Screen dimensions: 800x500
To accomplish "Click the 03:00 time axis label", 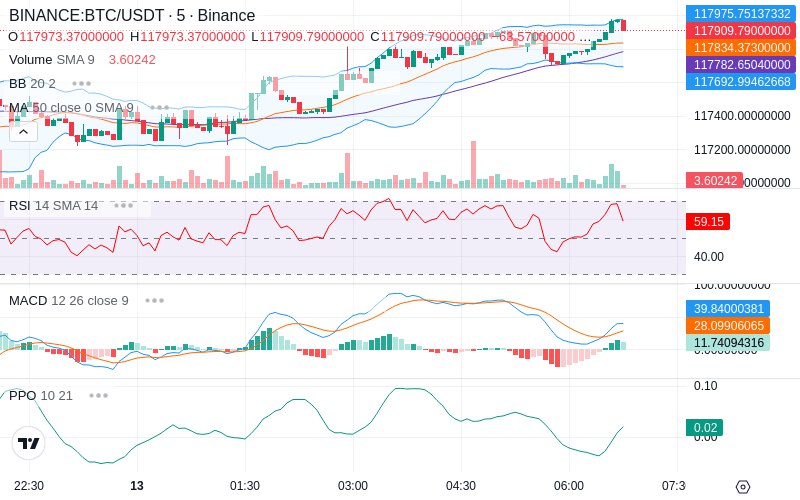I will click(x=353, y=486).
